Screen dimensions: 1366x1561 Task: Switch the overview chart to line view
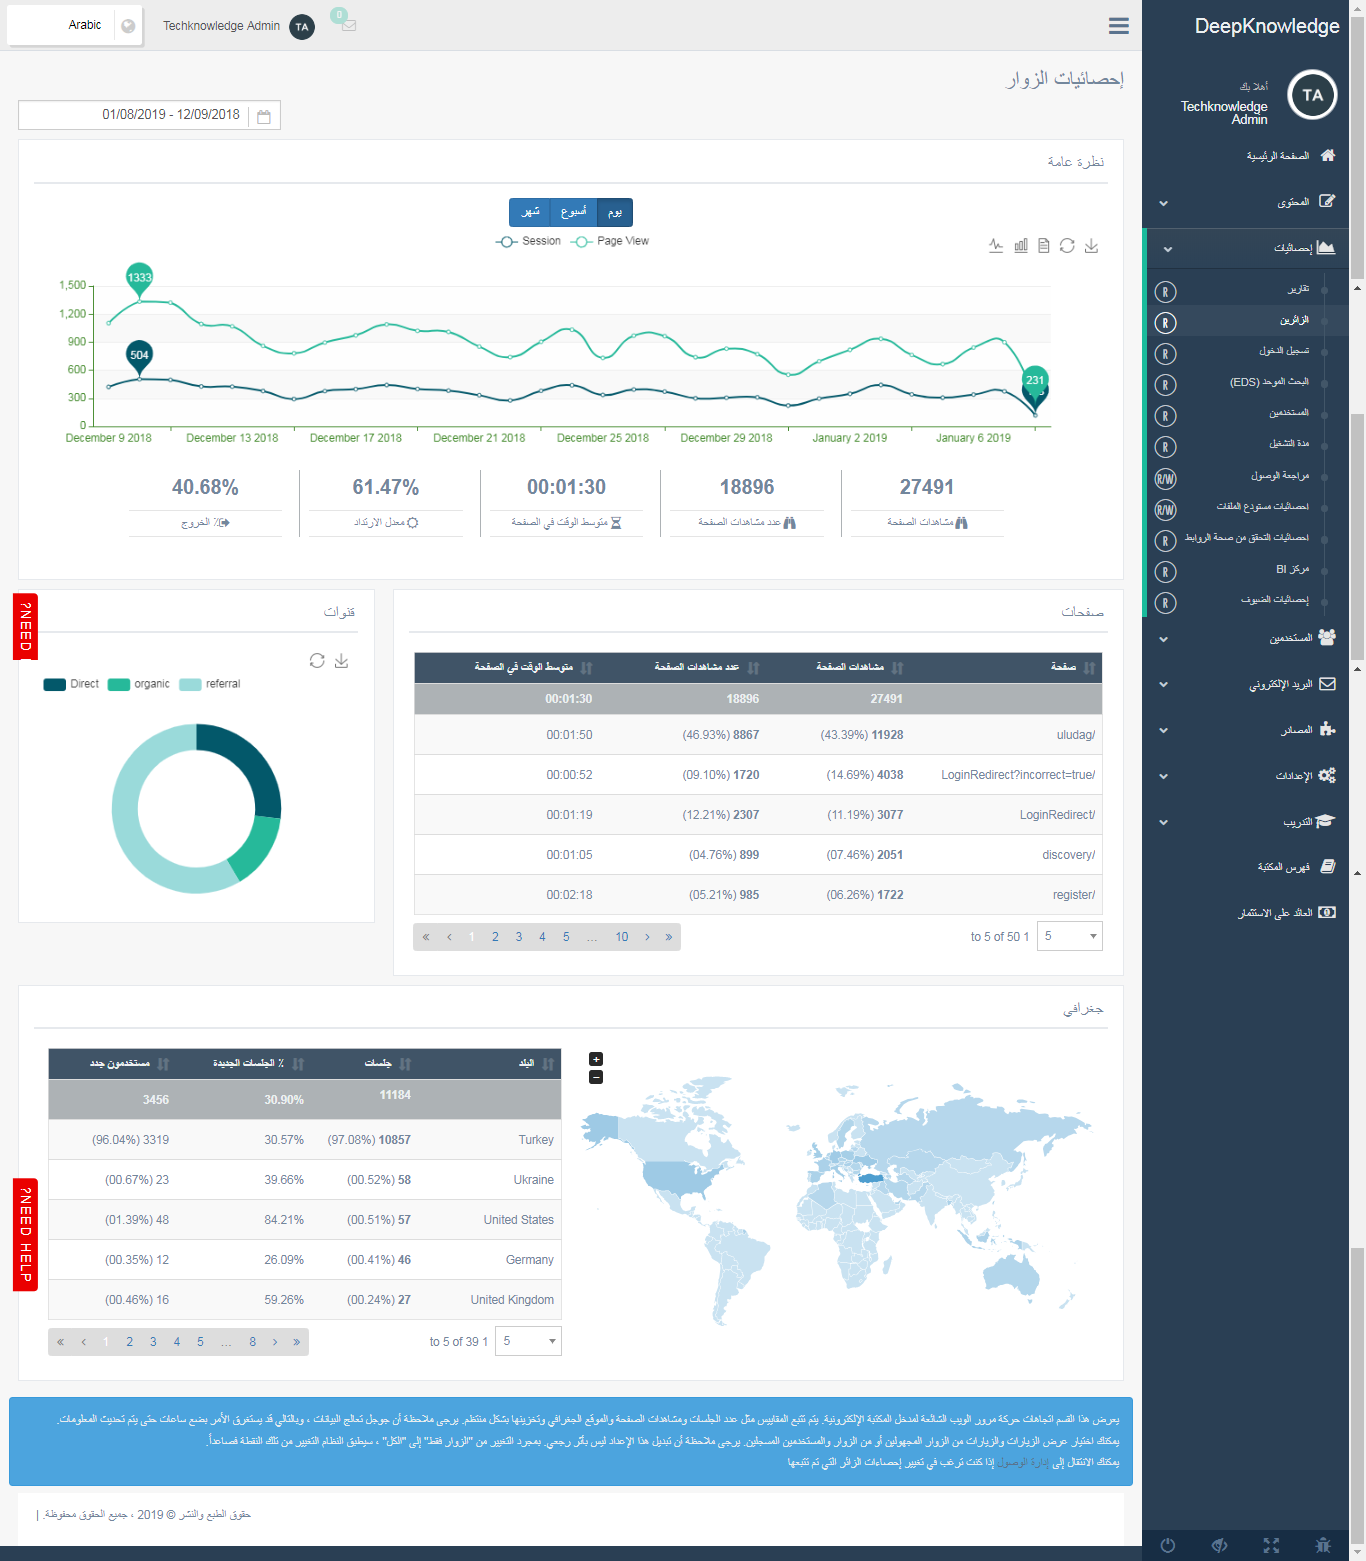pyautogui.click(x=996, y=245)
